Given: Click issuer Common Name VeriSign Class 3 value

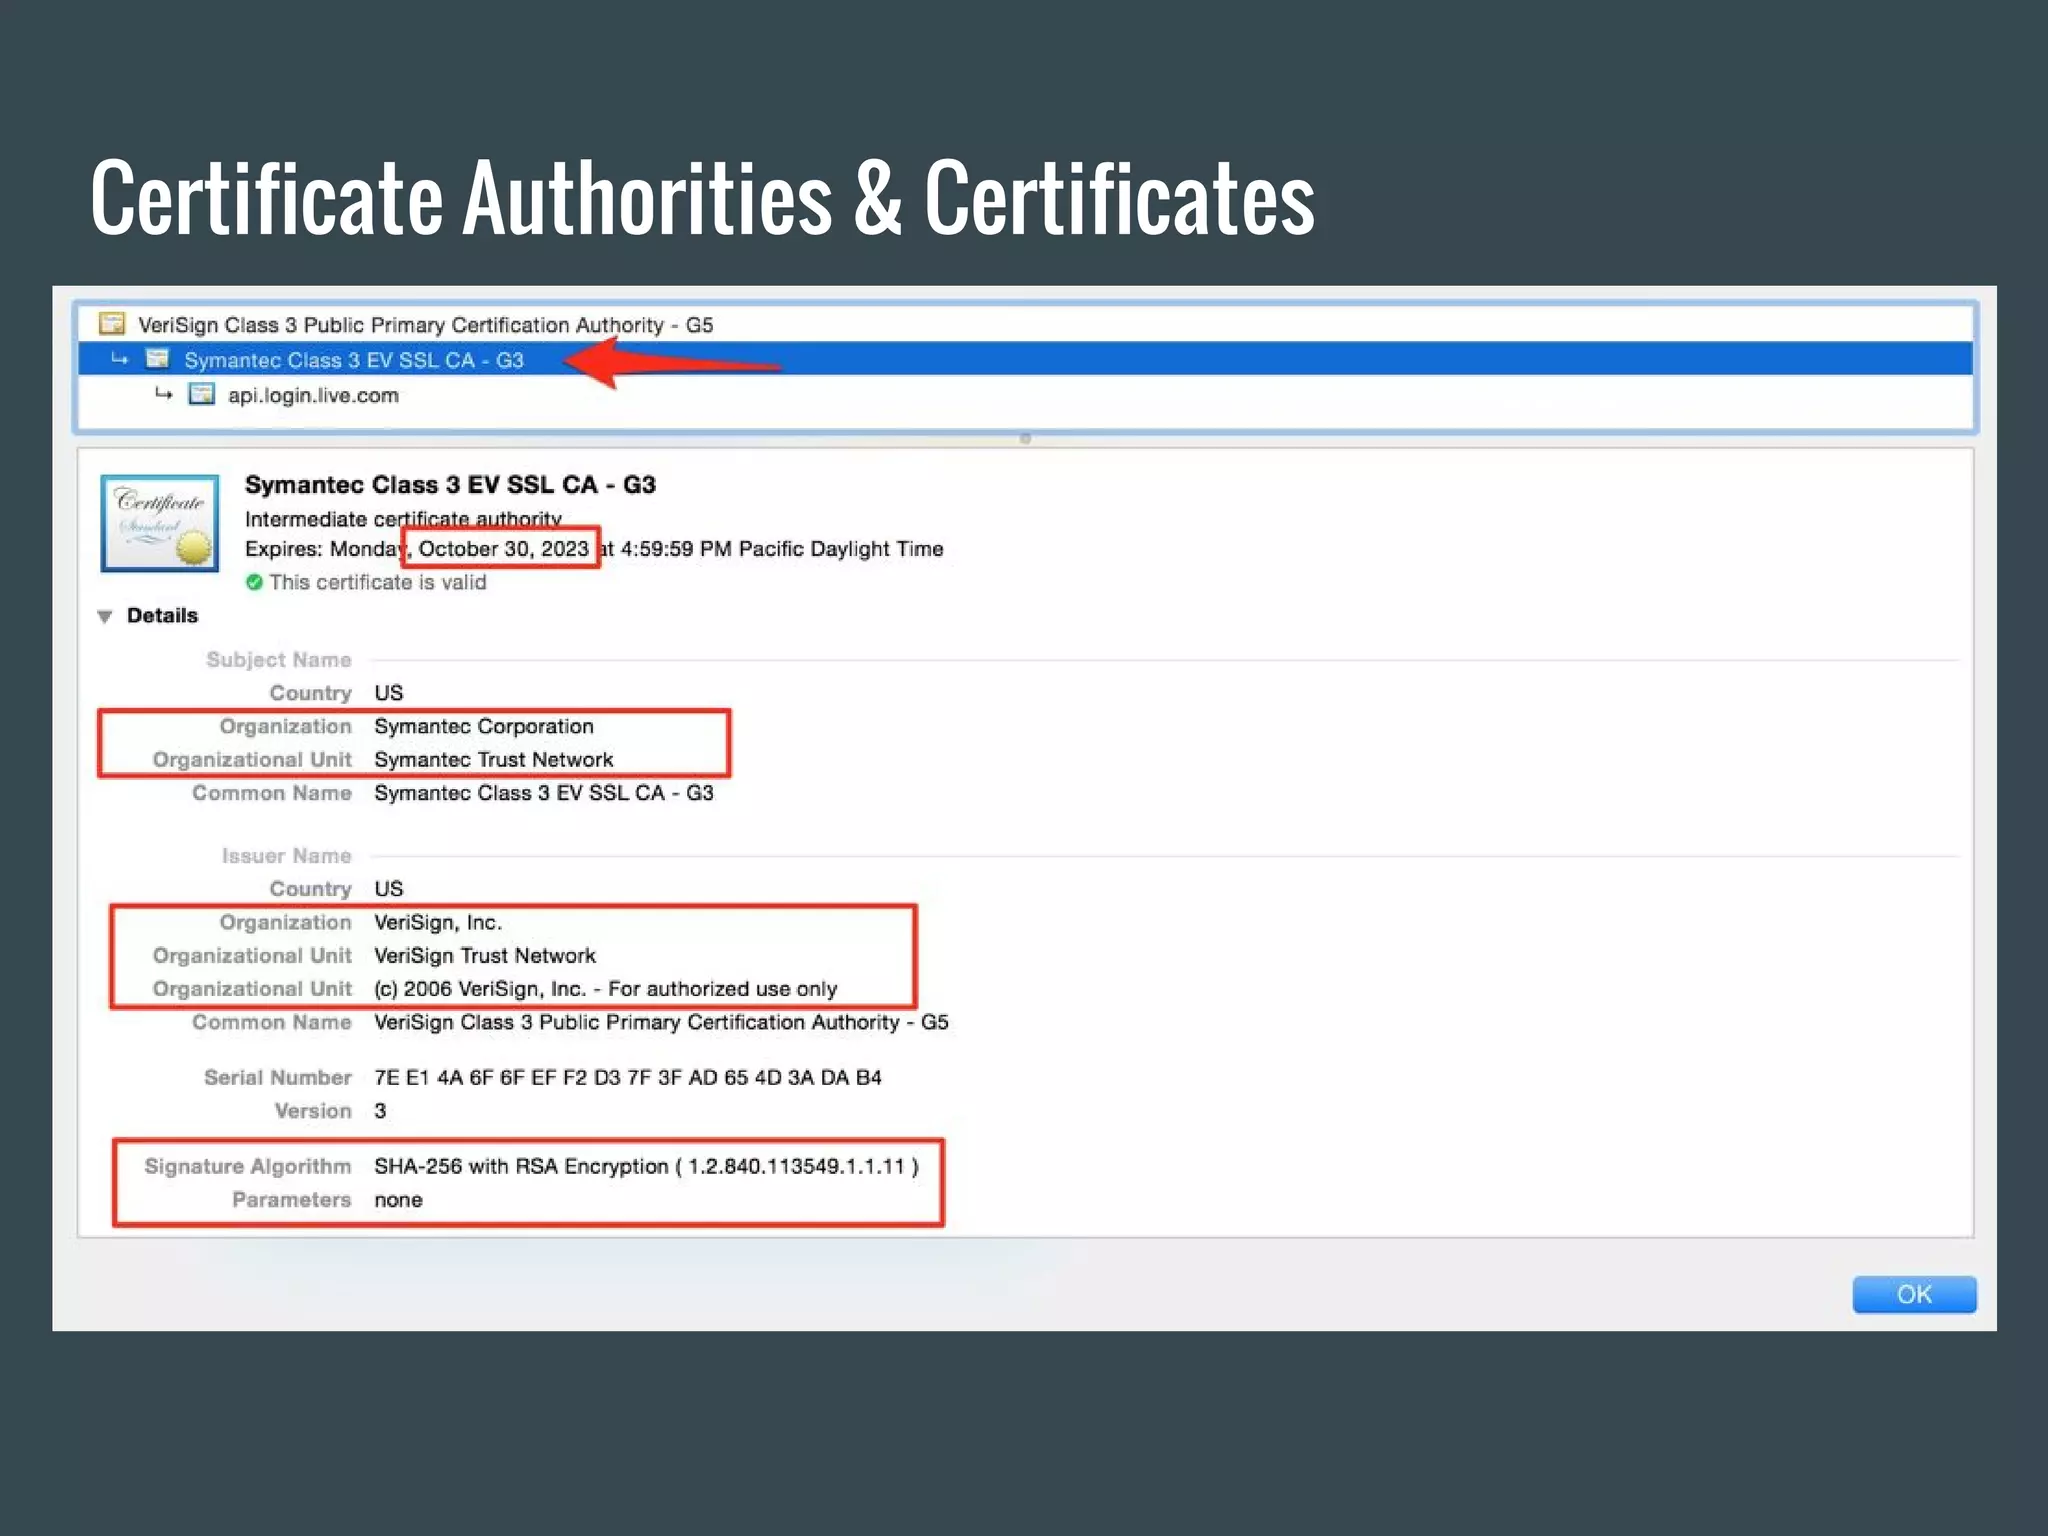Looking at the screenshot, I should pyautogui.click(x=661, y=1022).
